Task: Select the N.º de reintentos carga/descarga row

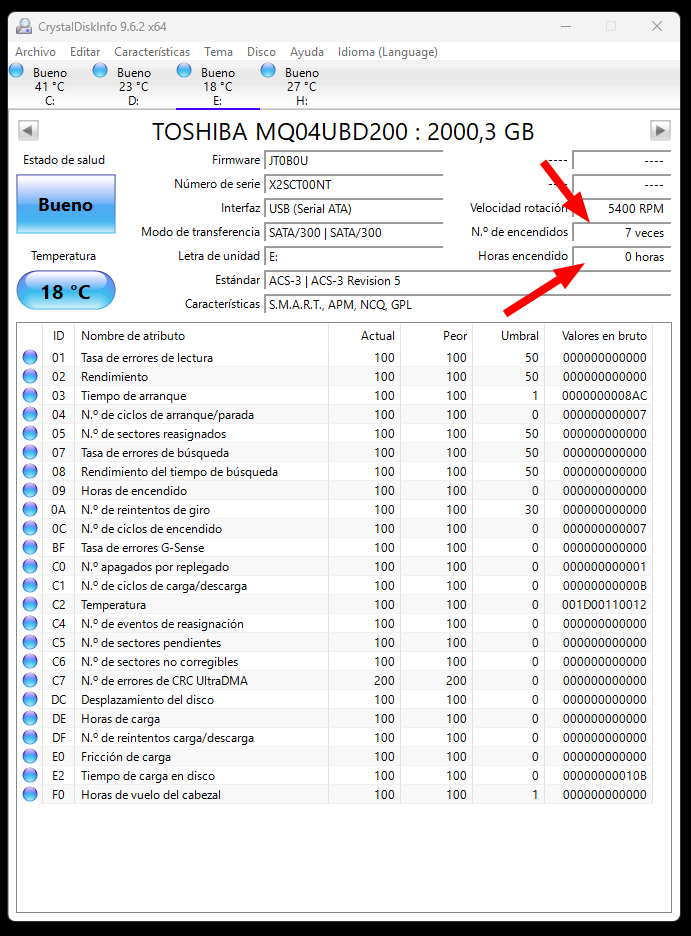Action: click(x=335, y=738)
